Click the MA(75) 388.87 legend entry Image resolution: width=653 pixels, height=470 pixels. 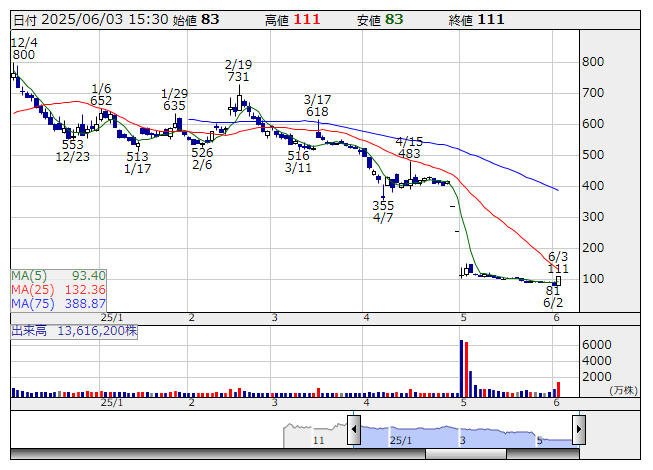click(x=58, y=303)
